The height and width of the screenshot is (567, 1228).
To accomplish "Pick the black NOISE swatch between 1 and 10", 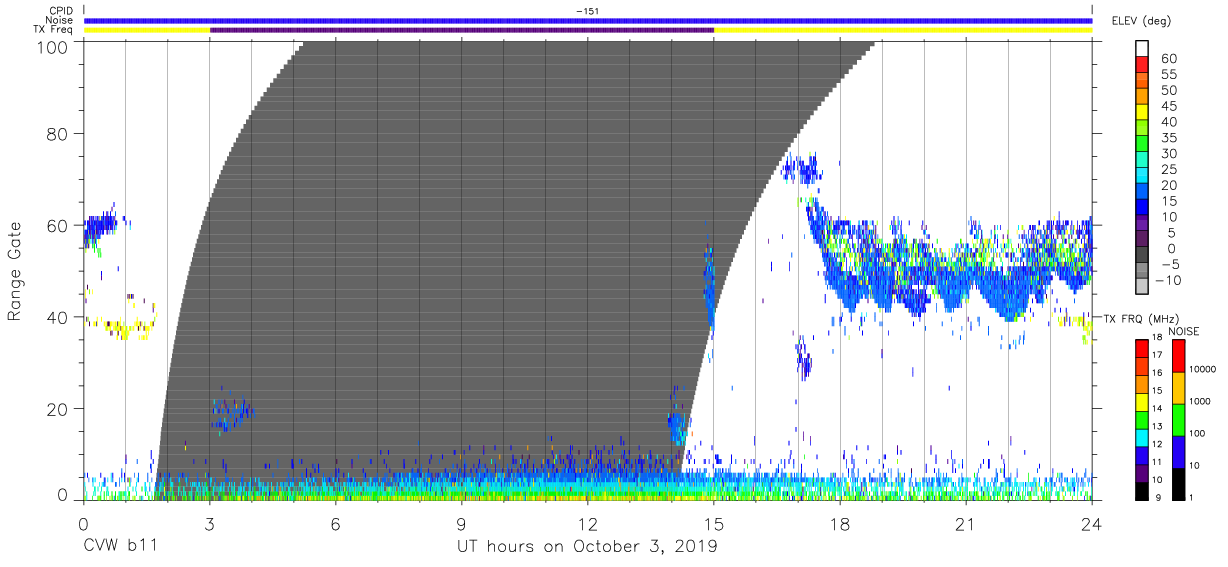I will click(x=1178, y=482).
